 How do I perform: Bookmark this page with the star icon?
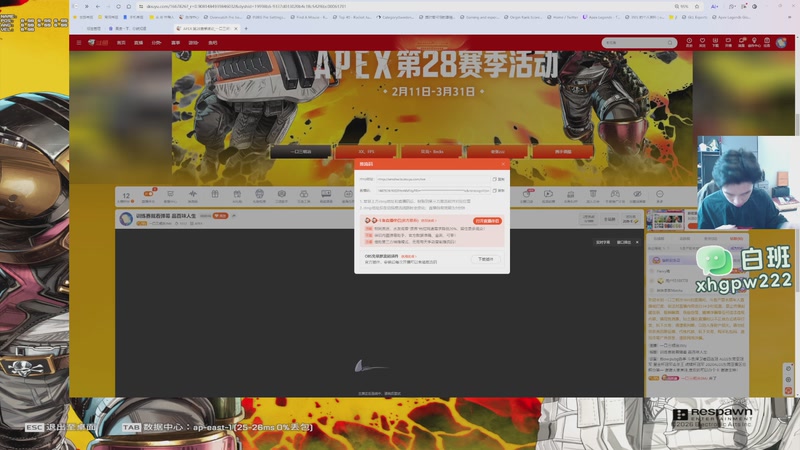(697, 7)
